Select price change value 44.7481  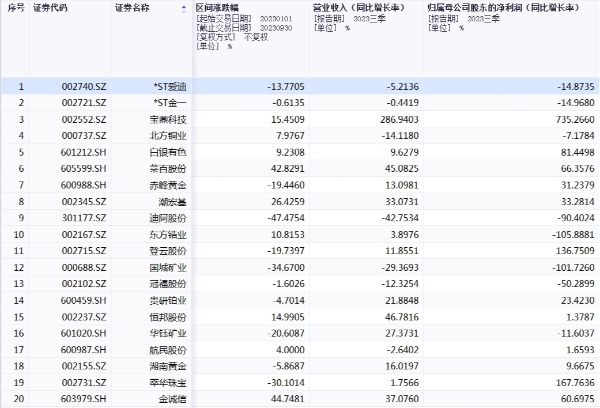coord(288,399)
